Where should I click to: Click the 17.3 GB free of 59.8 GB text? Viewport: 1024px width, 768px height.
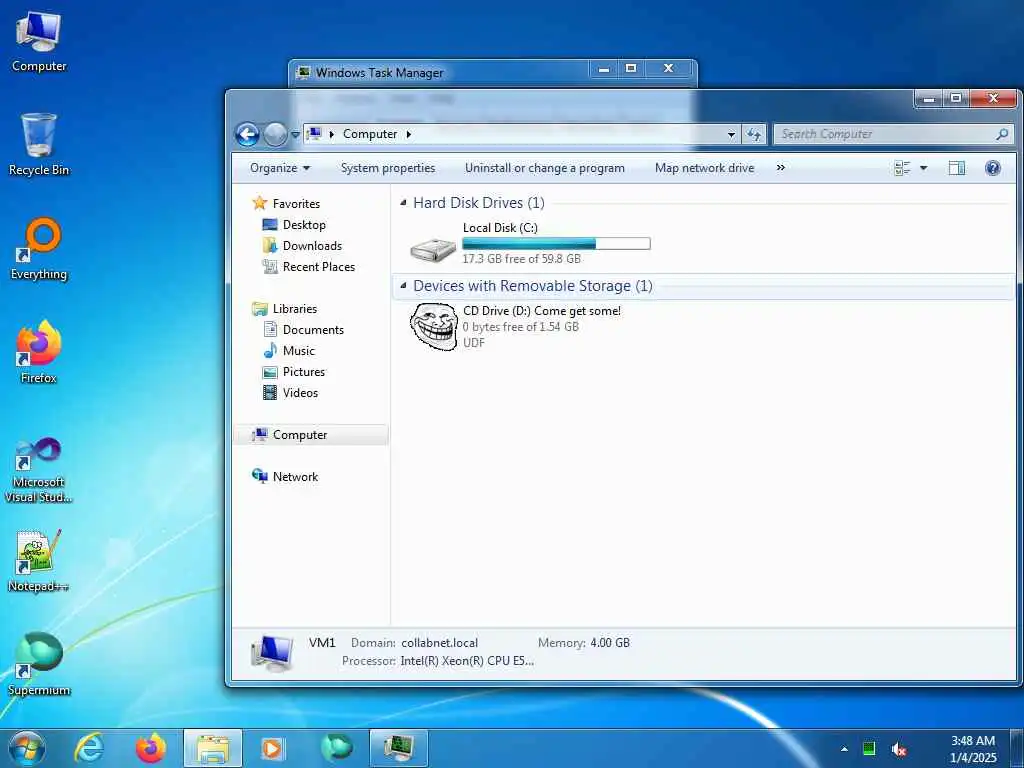(x=521, y=259)
